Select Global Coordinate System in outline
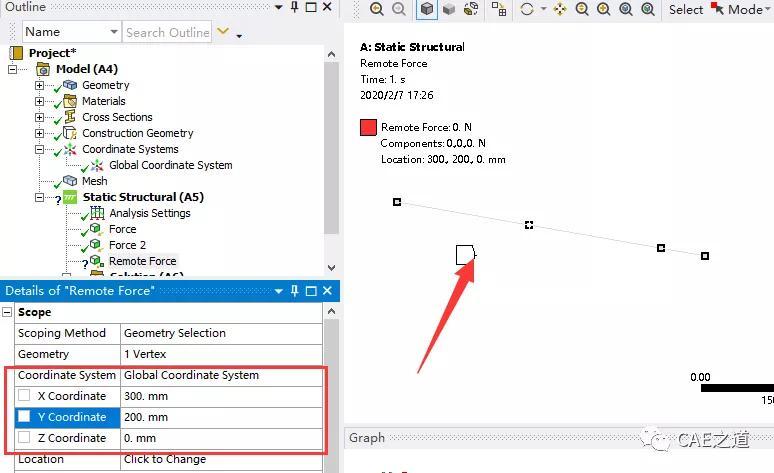 tap(170, 165)
